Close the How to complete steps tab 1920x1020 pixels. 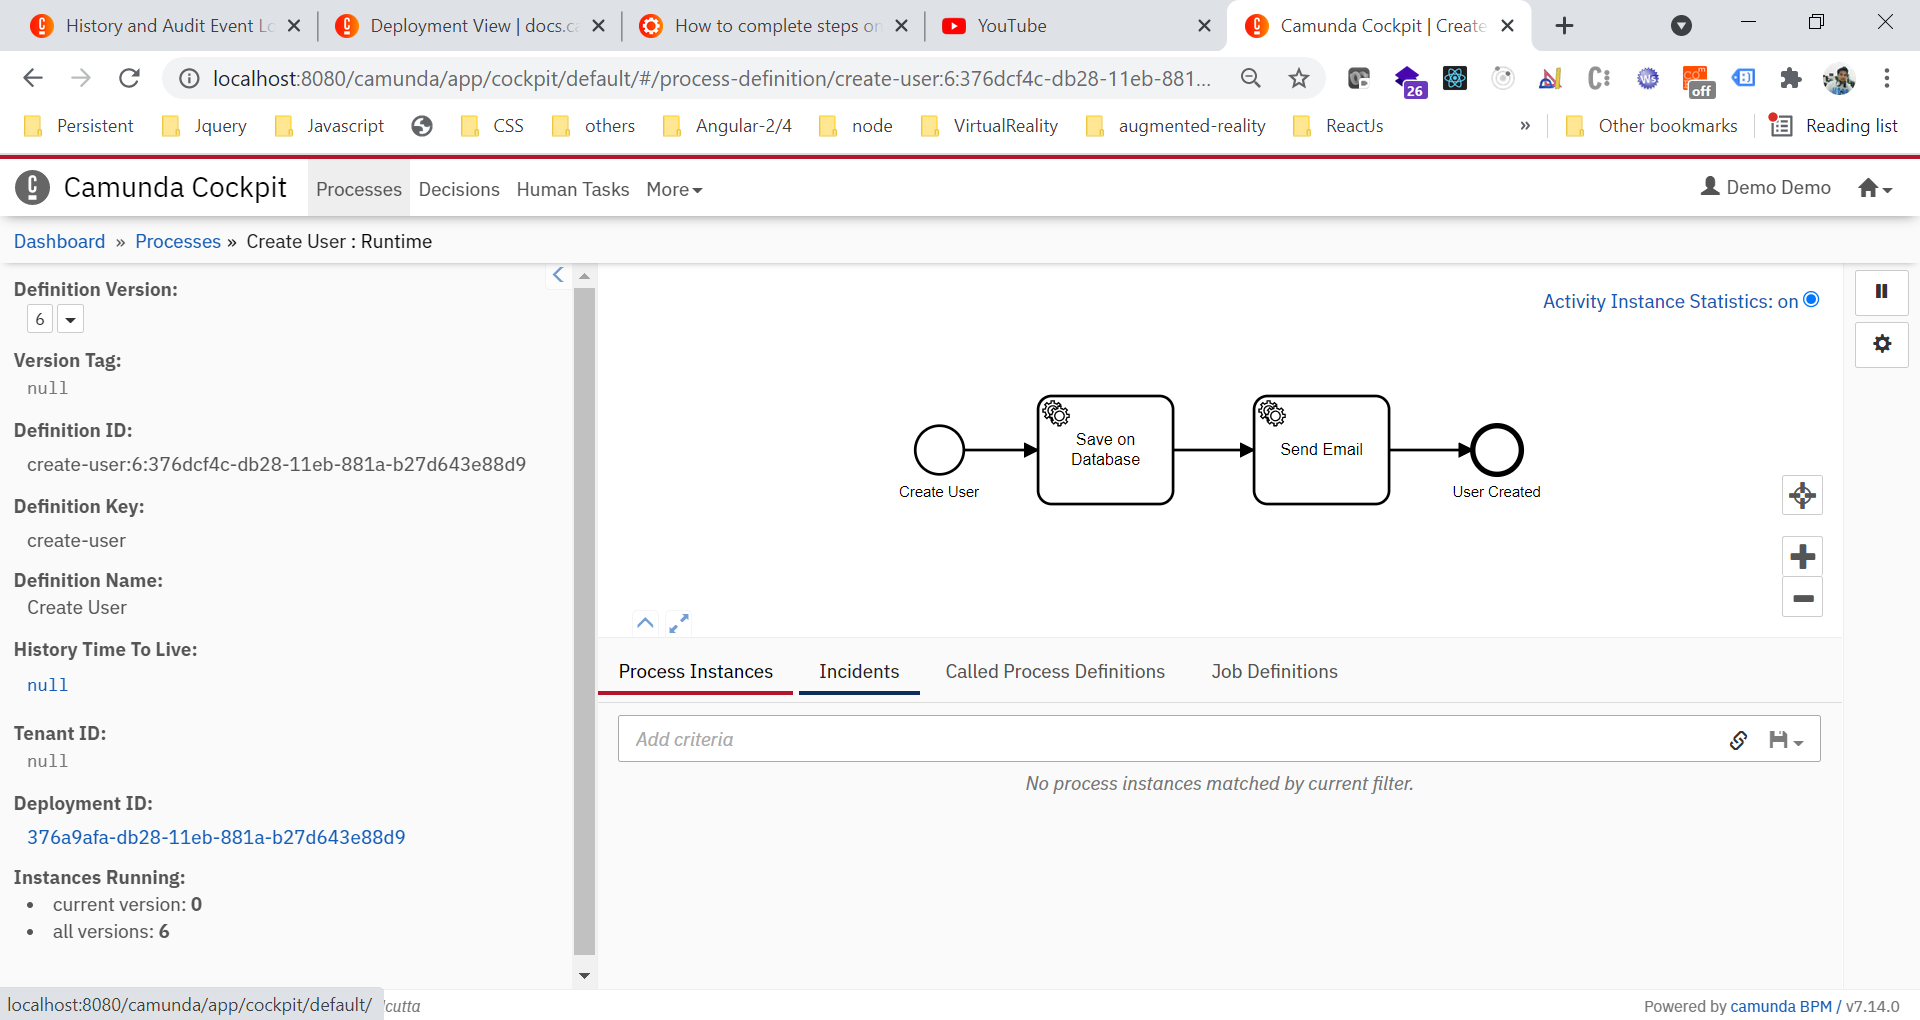[902, 26]
